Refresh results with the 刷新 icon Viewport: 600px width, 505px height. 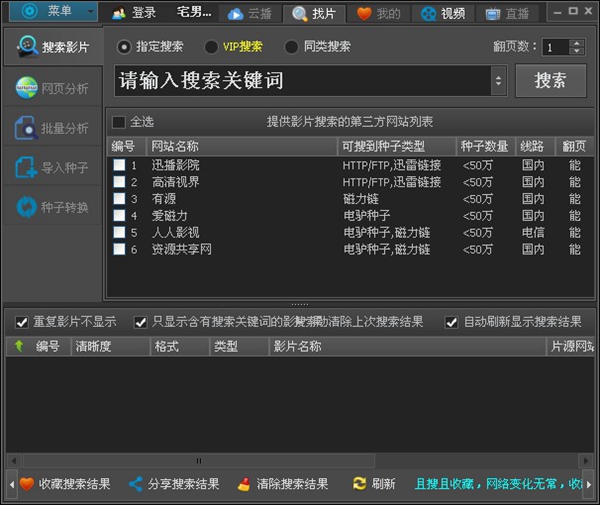click(x=359, y=484)
